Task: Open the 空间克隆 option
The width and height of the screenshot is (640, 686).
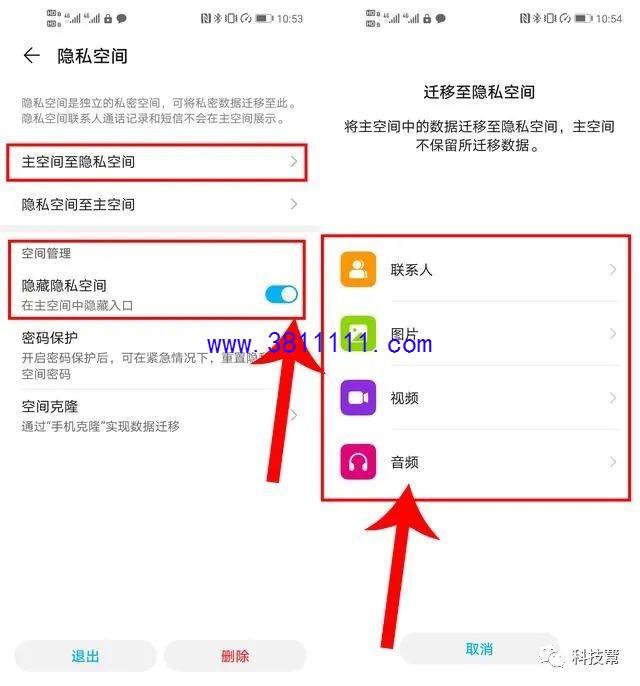Action: click(160, 415)
